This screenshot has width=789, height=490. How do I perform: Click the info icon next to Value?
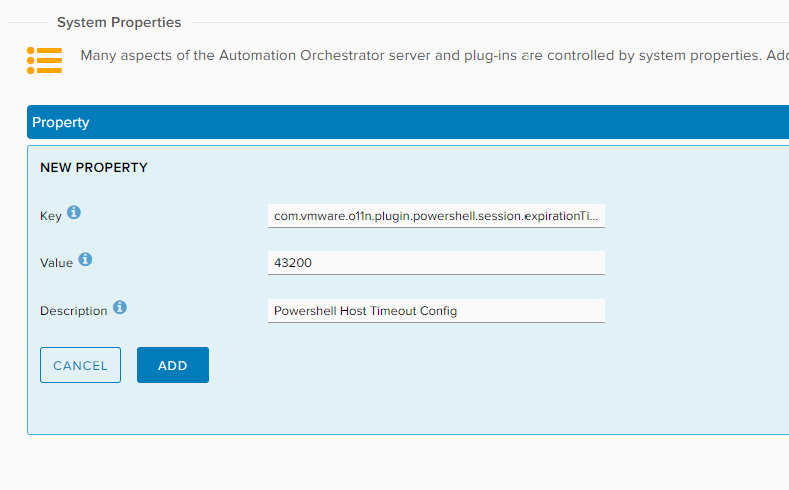pyautogui.click(x=85, y=260)
